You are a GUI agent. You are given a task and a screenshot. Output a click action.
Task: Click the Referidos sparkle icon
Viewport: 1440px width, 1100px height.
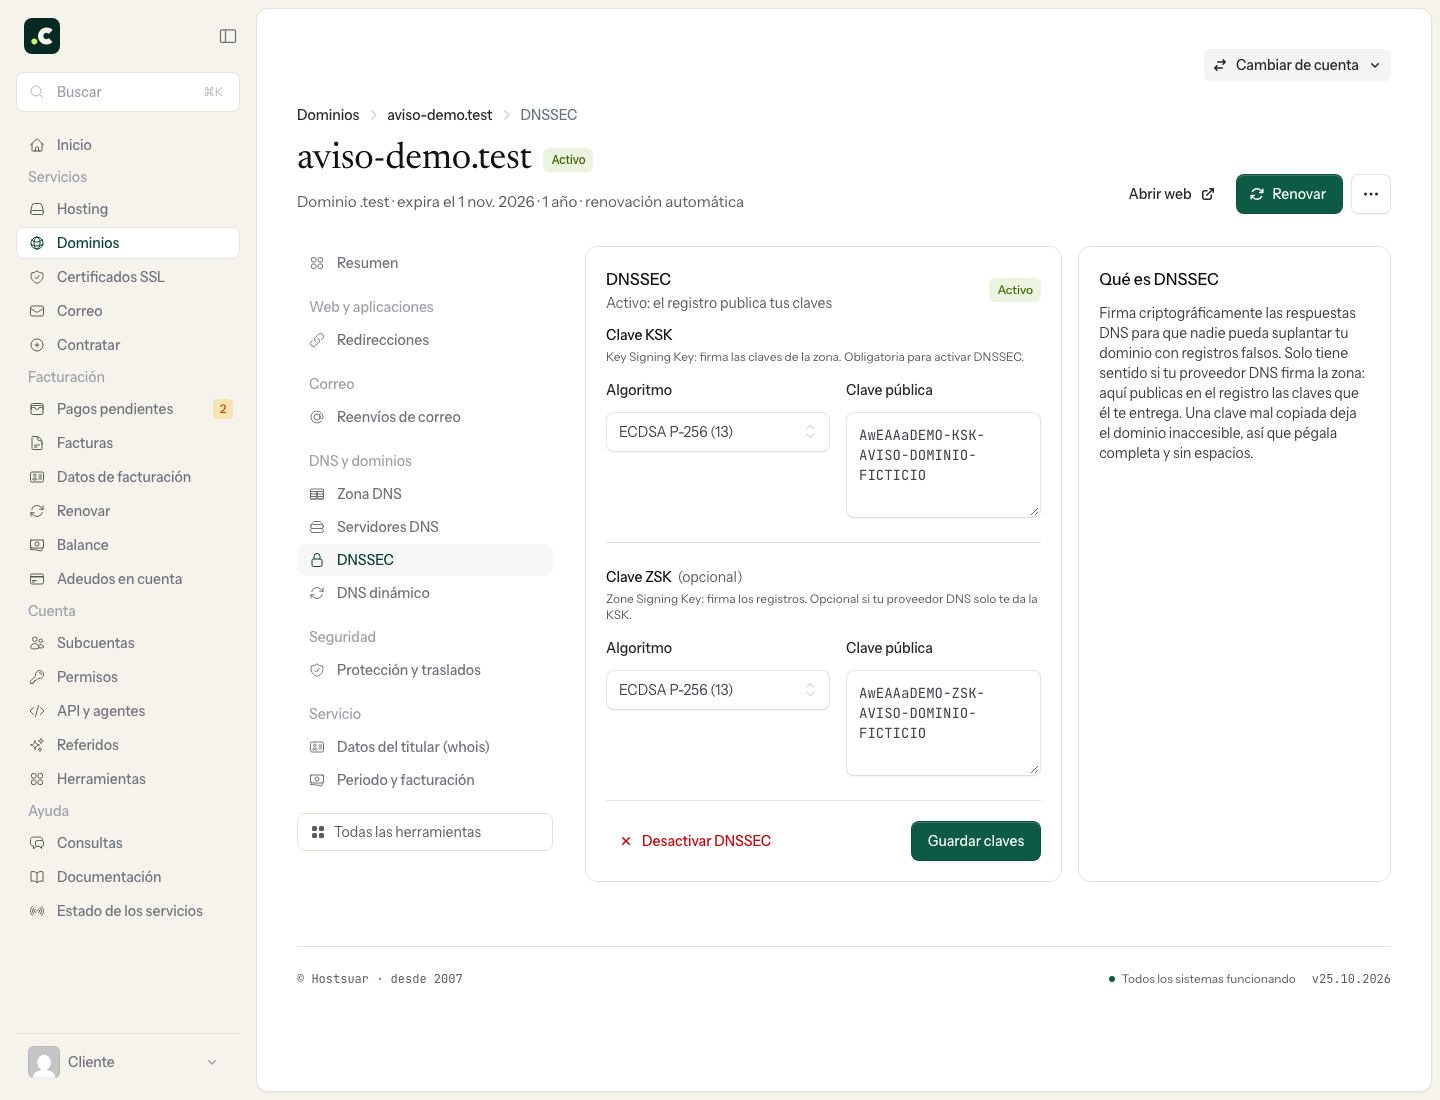pyautogui.click(x=37, y=745)
